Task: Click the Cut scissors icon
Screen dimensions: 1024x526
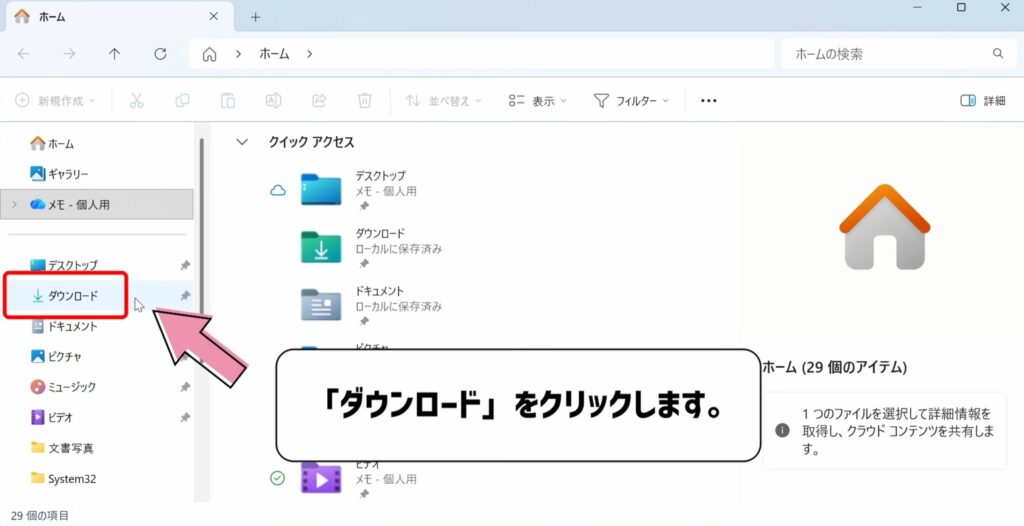Action: [x=136, y=101]
